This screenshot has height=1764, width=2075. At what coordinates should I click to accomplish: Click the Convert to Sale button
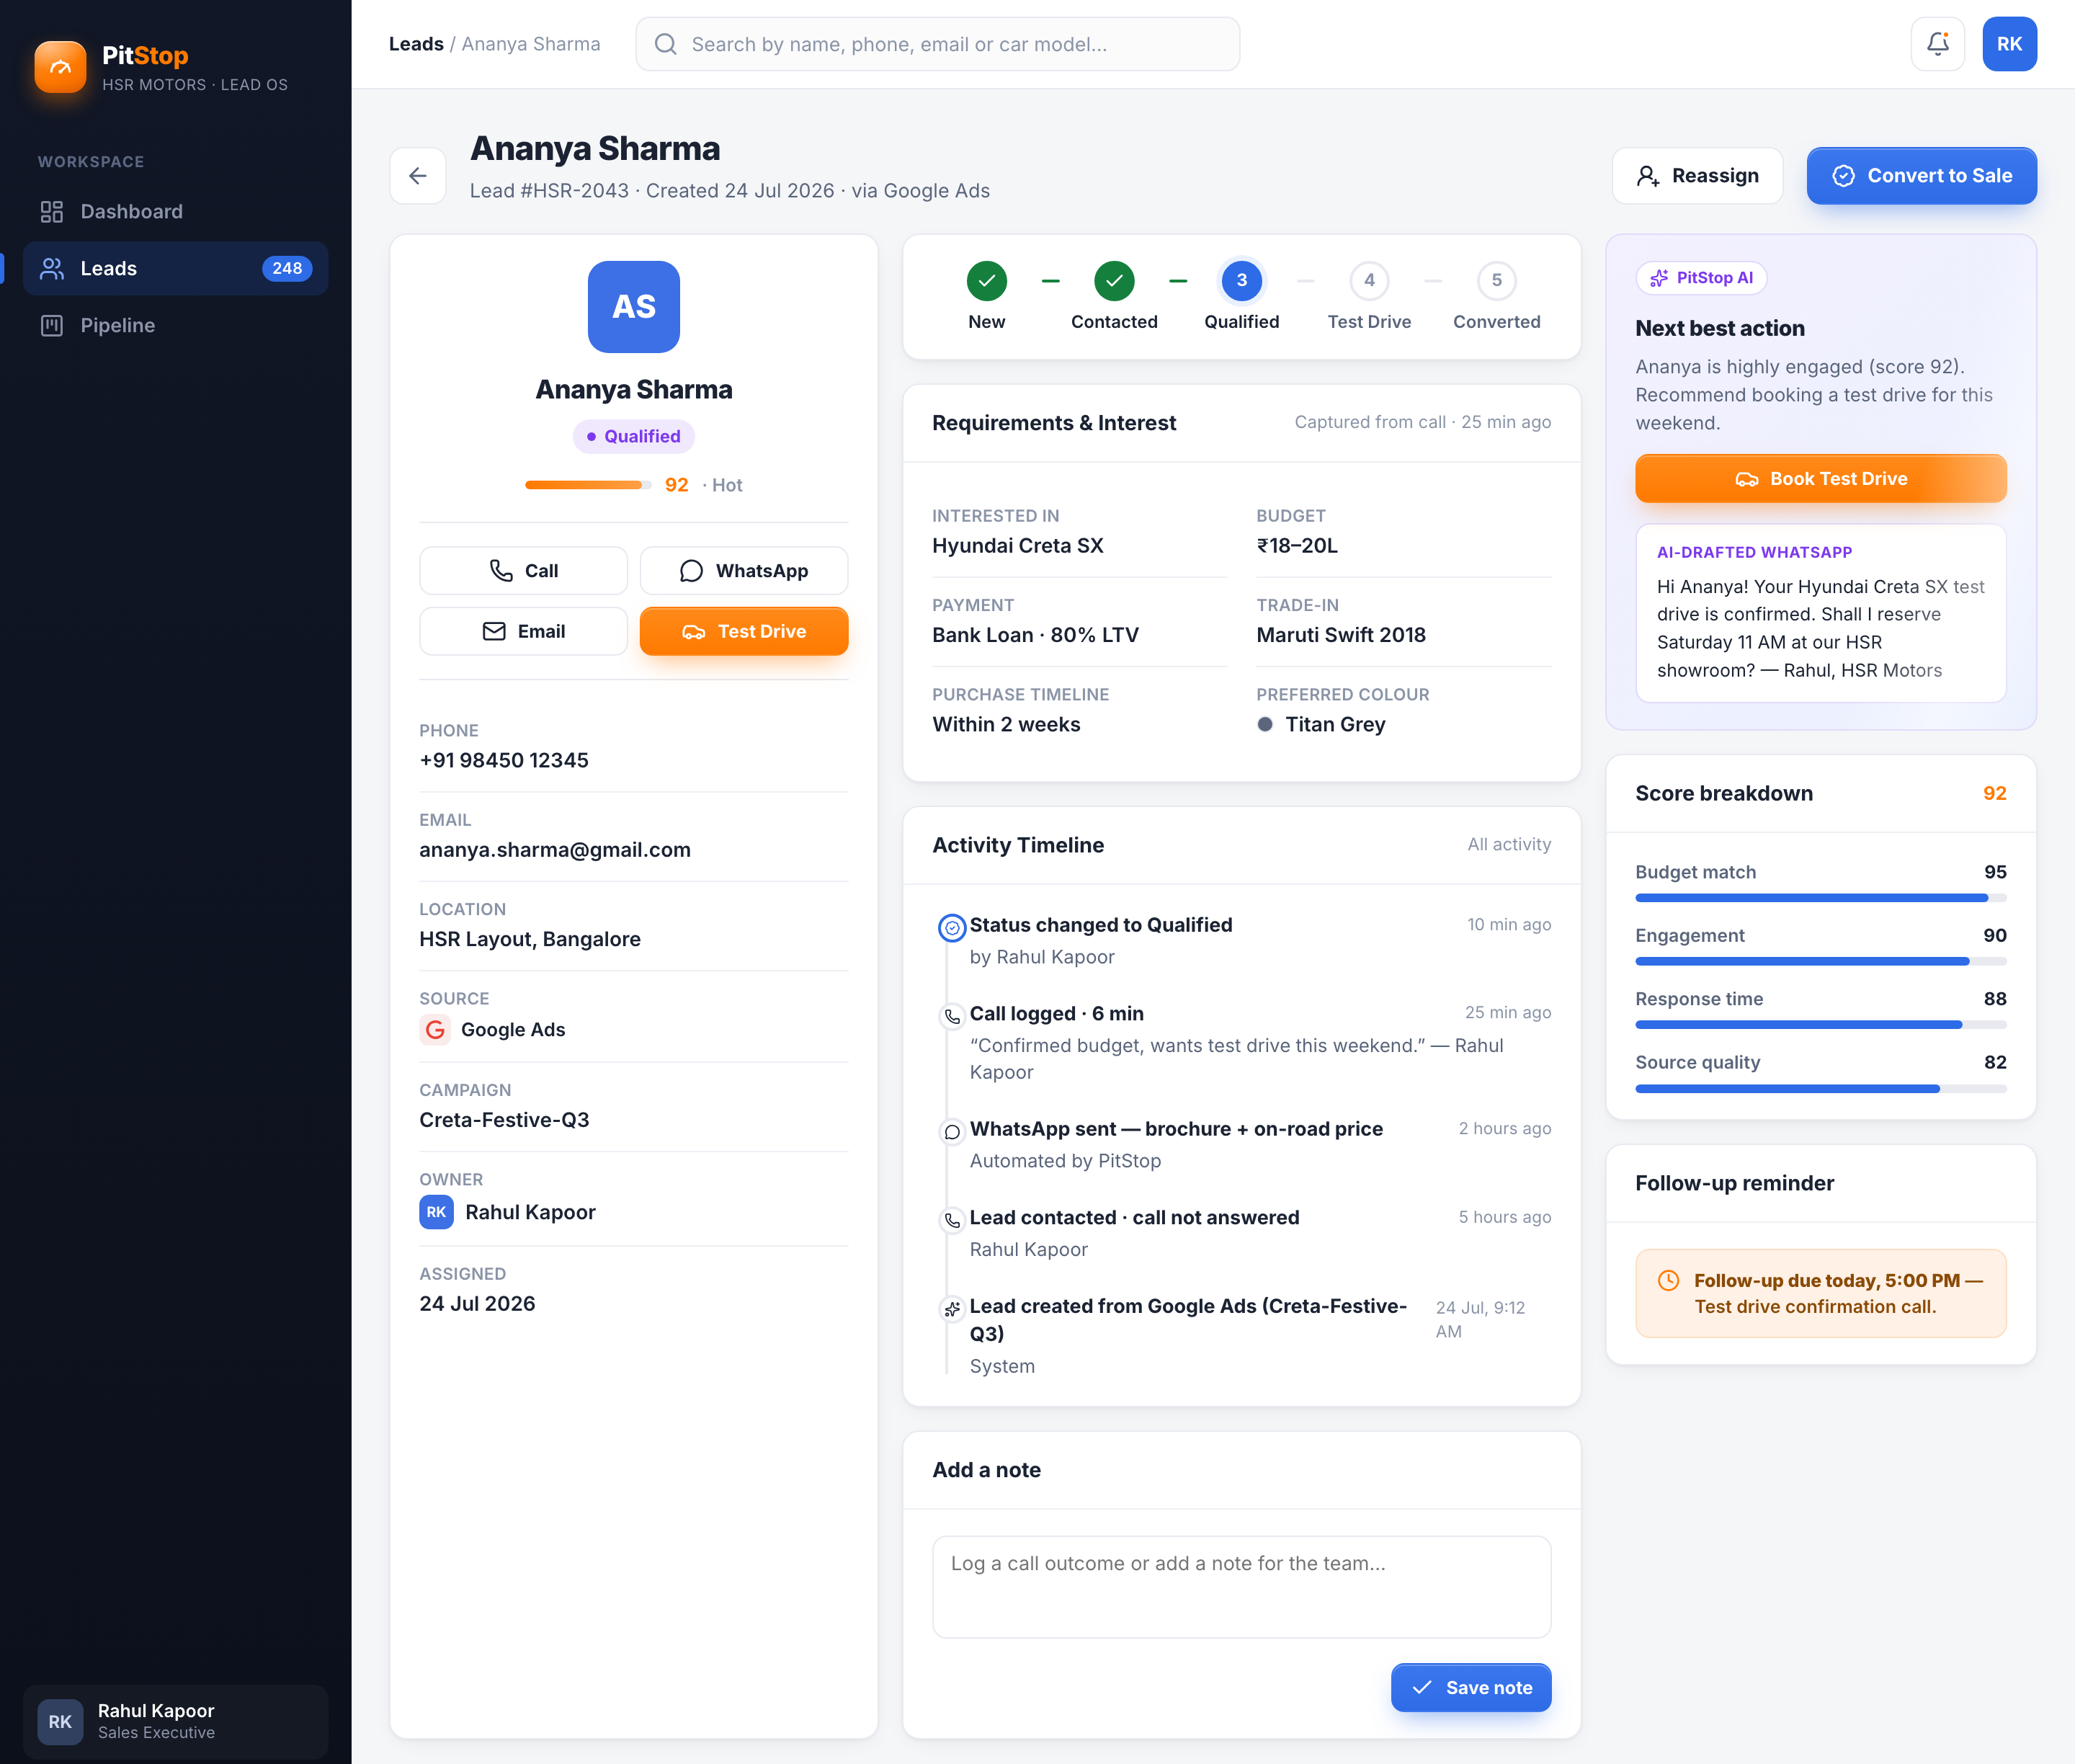(x=1921, y=176)
